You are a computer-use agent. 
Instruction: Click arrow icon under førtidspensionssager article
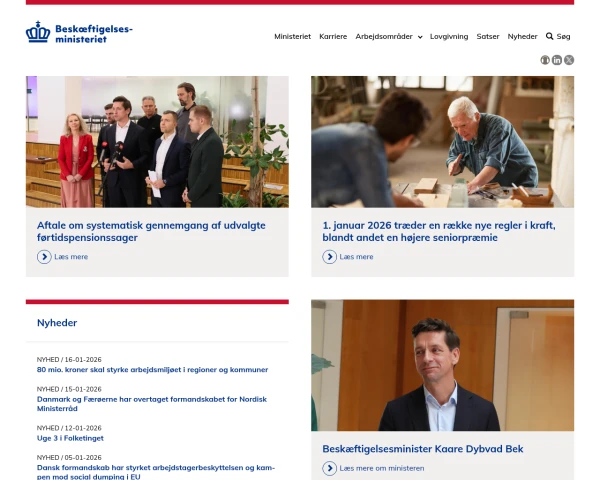click(44, 257)
